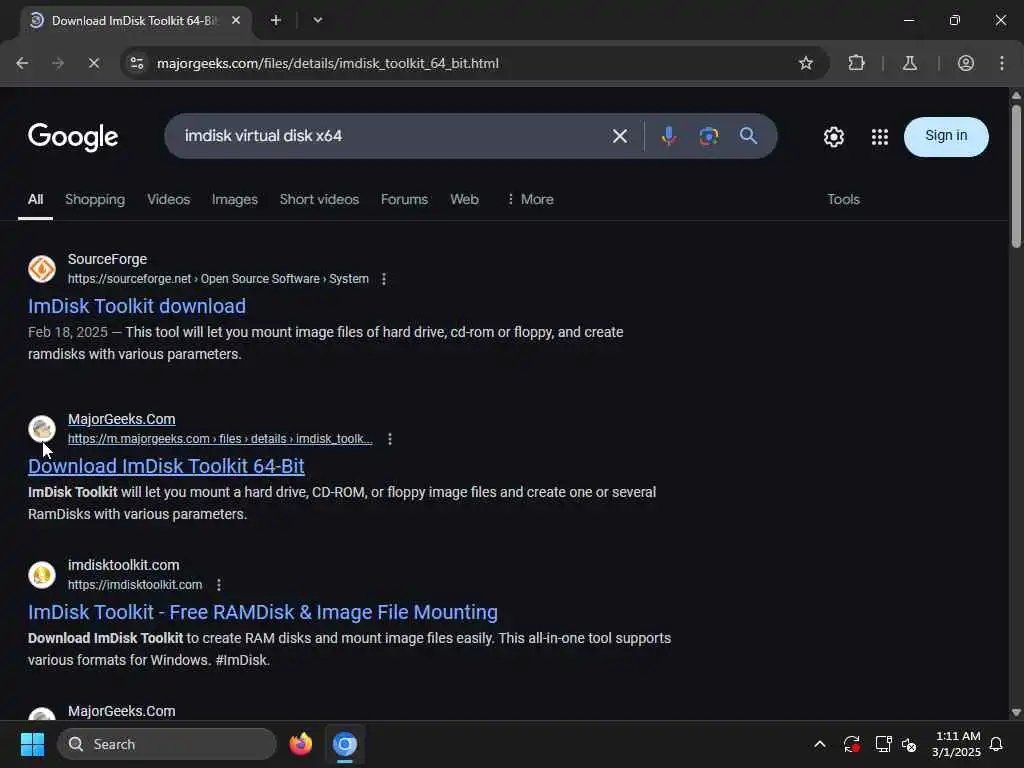Click the sync update tray icon

852,744
